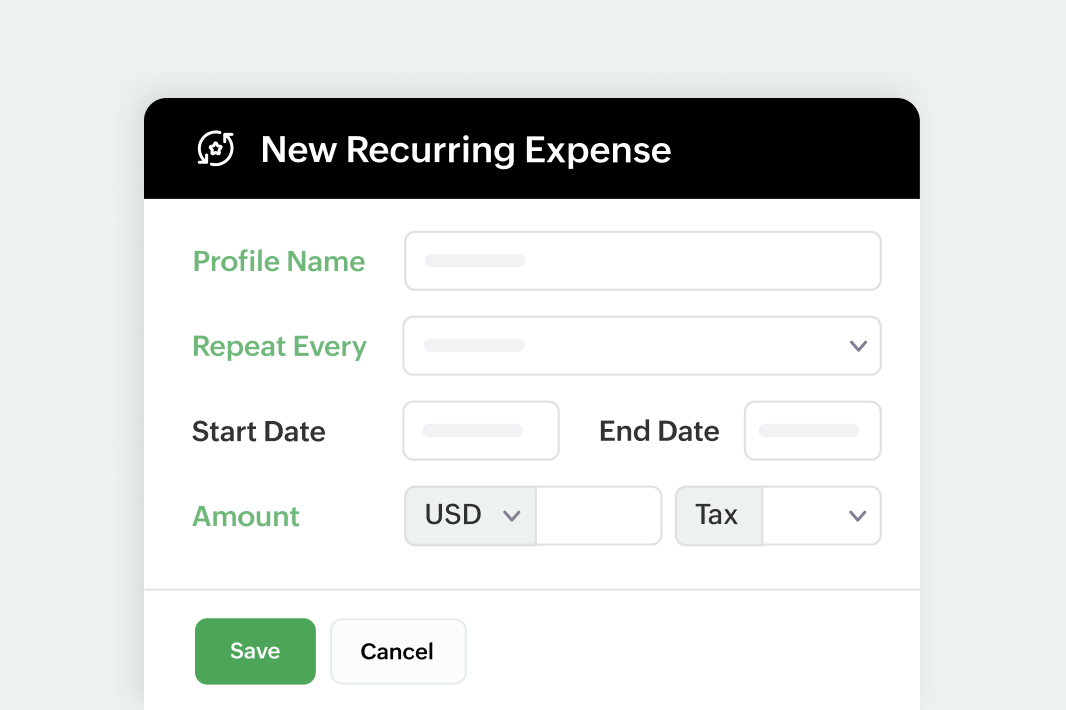Viewport: 1066px width, 710px height.
Task: Open currency list via chevron beside USD
Action: click(512, 516)
